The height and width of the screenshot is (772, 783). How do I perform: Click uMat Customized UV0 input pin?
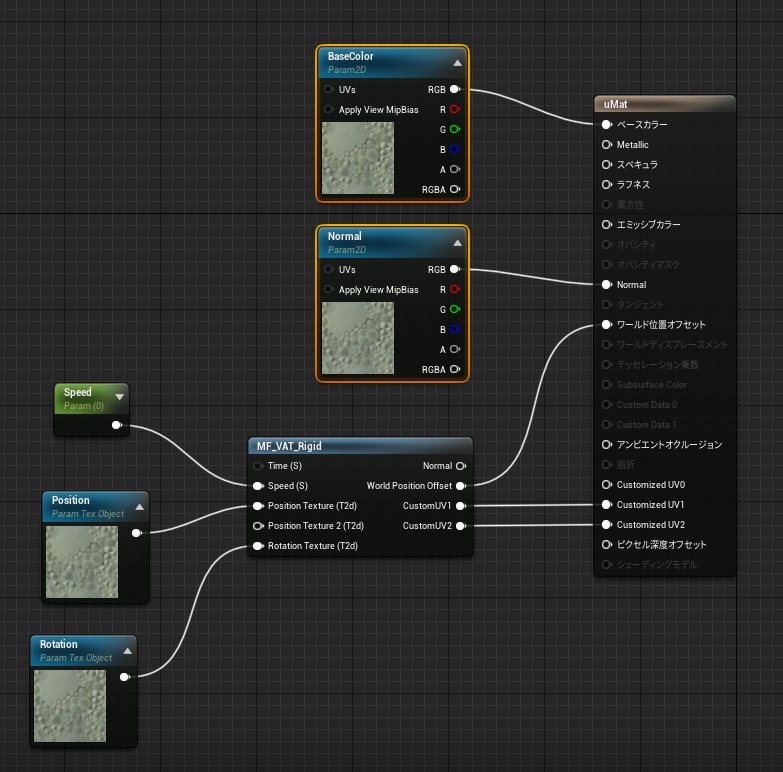pyautogui.click(x=607, y=484)
